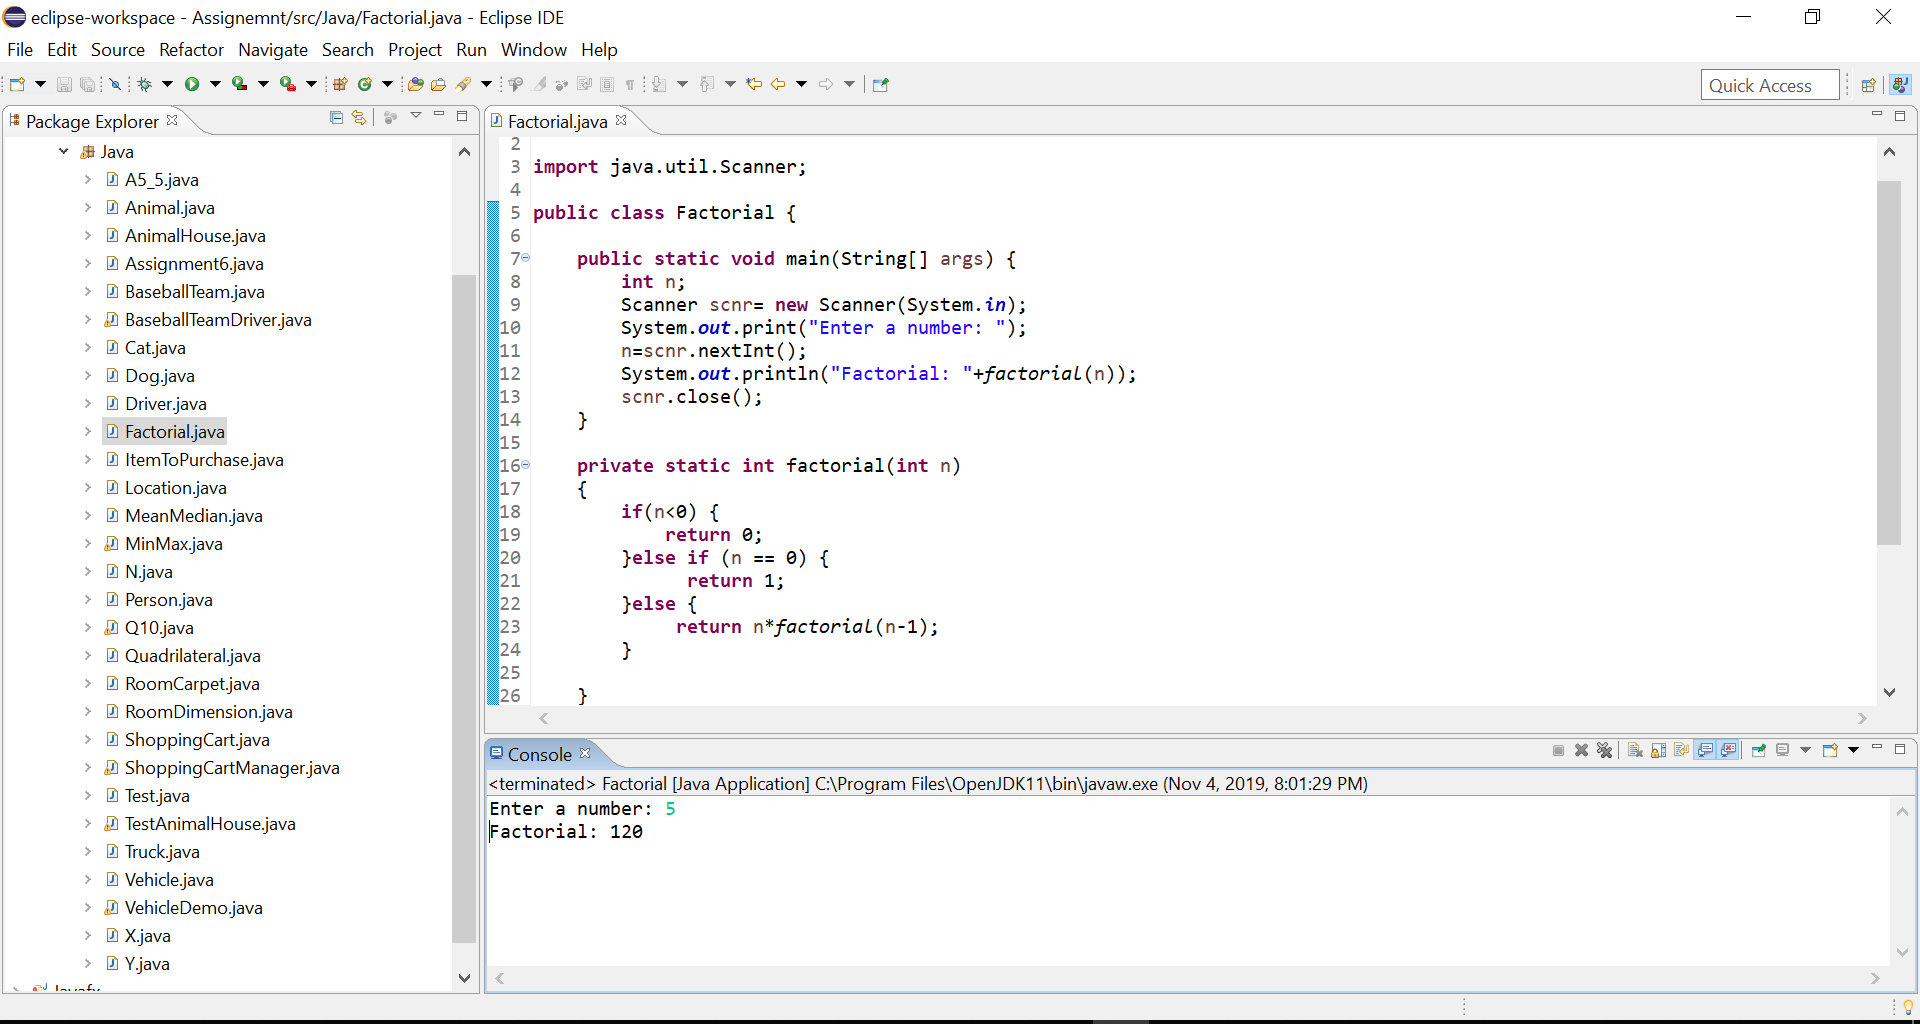Screen dimensions: 1920x1024
Task: Open Package Explorer View Menu dropdown
Action: [416, 117]
